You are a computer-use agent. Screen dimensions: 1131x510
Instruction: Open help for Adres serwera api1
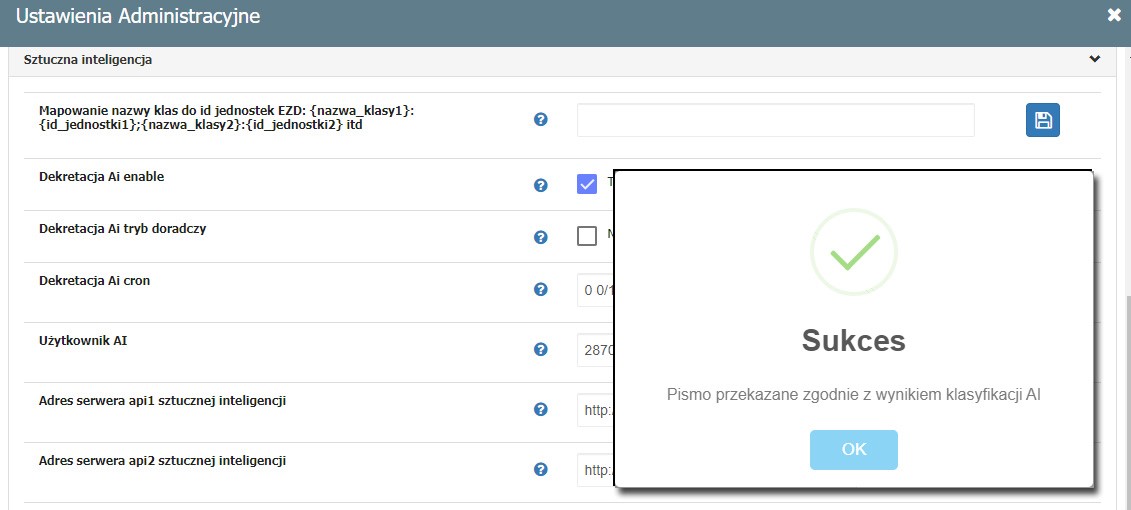pos(541,410)
